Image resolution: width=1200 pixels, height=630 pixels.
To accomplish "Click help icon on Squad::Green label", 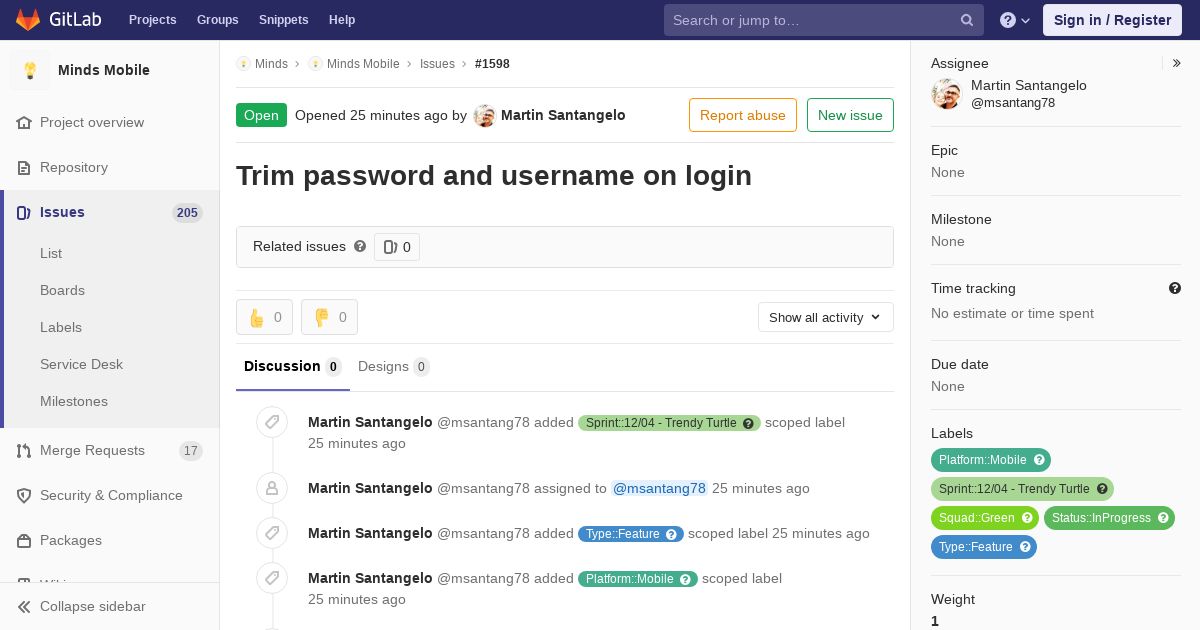I will tap(1027, 518).
